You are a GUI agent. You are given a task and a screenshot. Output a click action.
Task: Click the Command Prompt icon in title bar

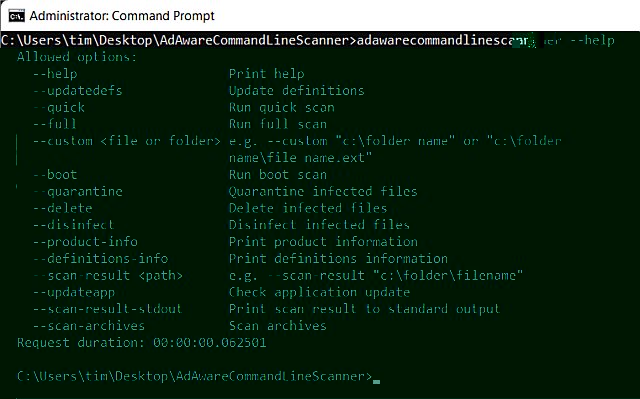tap(16, 16)
